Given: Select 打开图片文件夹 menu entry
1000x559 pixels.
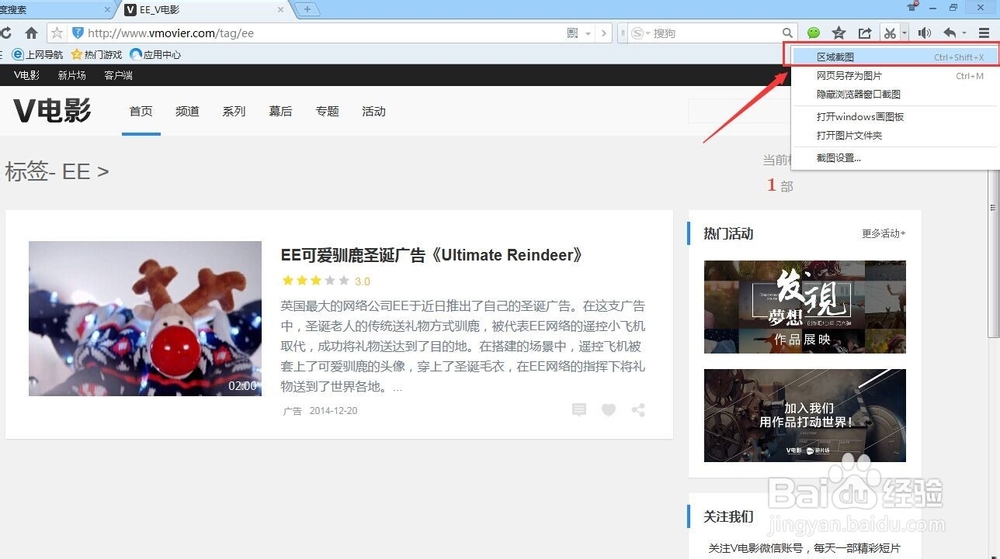Looking at the screenshot, I should [895, 135].
